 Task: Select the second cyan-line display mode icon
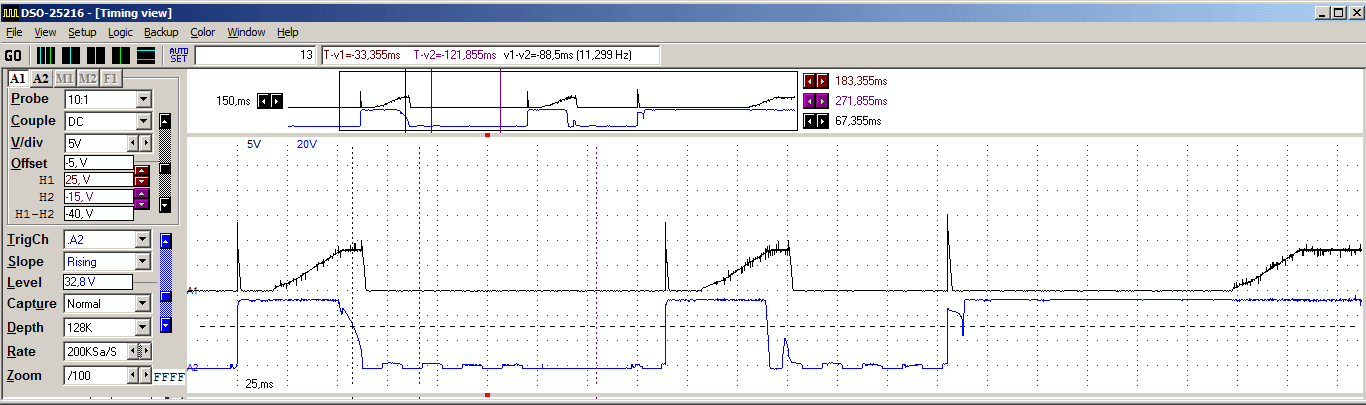point(71,55)
